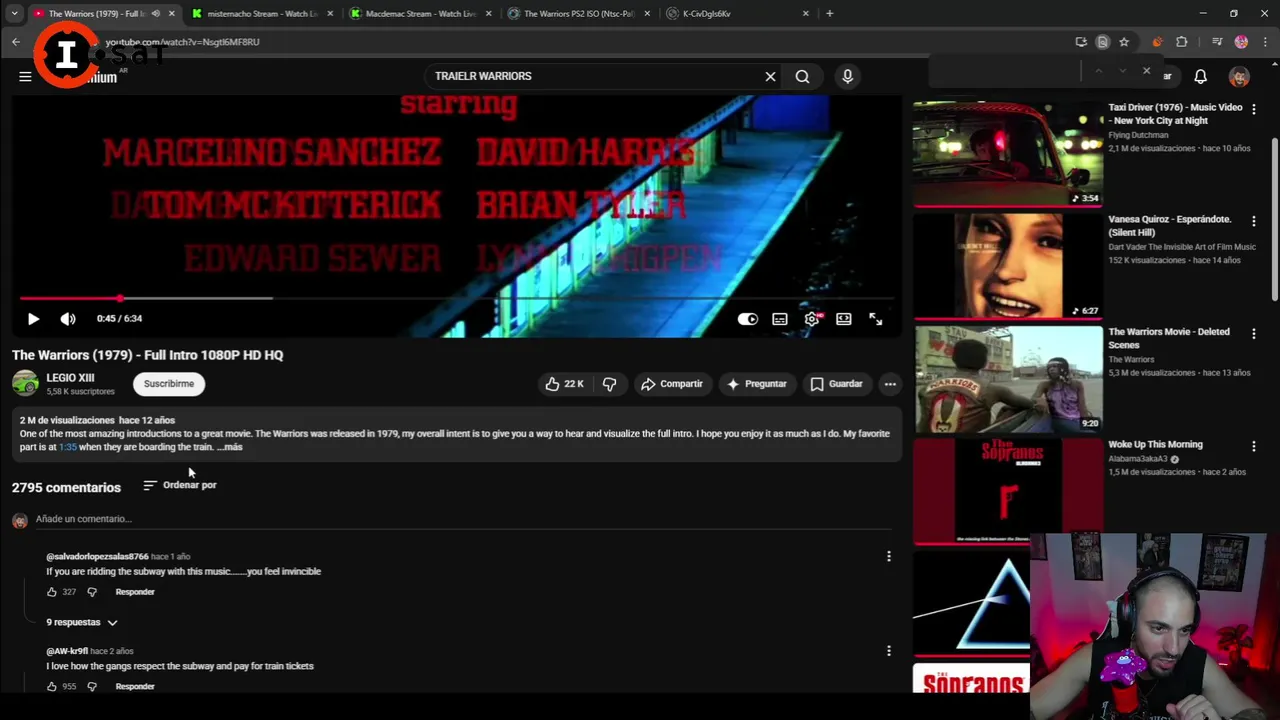Switch to the Macdemac Stream tab
Viewport: 1280px width, 720px height.
[420, 14]
